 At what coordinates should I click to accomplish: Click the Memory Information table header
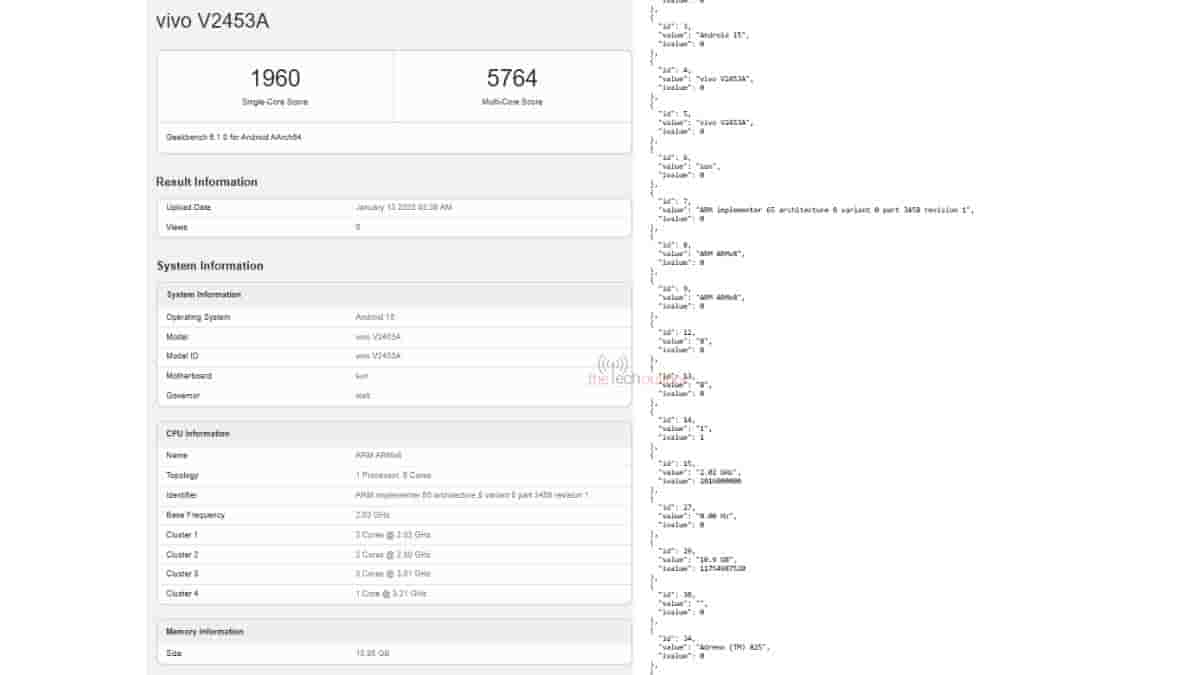point(204,632)
